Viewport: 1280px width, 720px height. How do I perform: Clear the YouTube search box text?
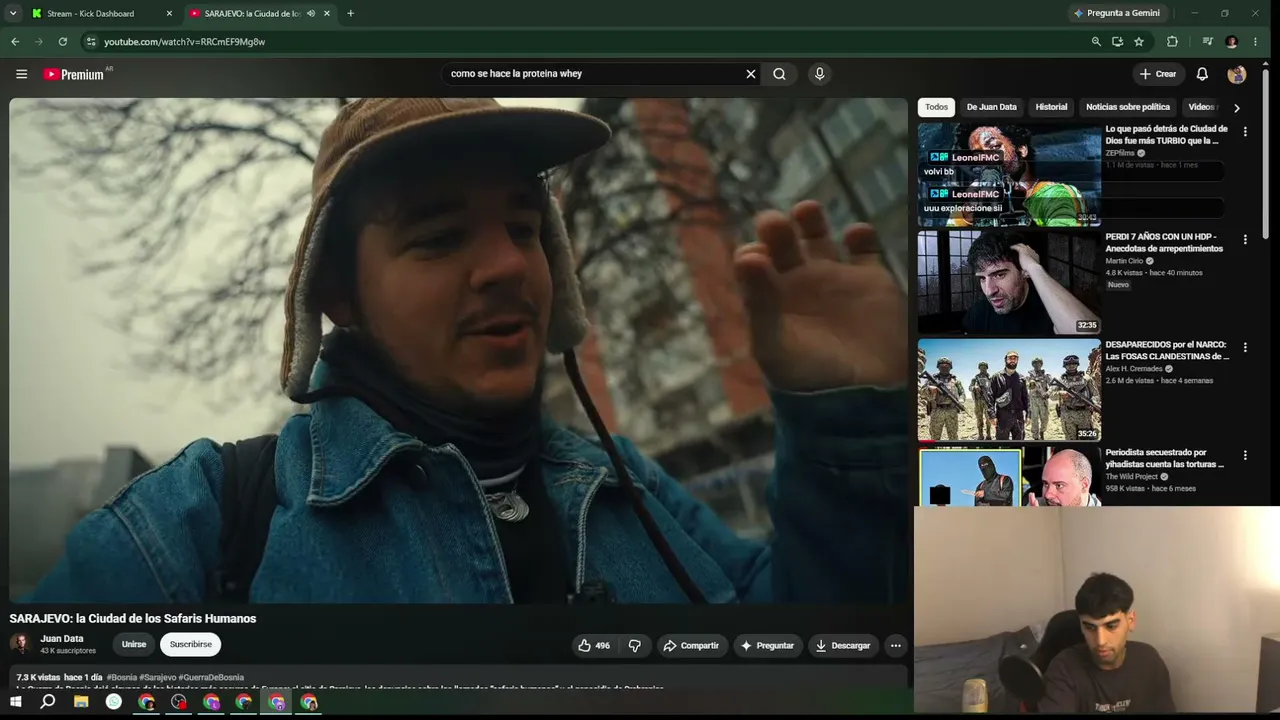click(750, 74)
